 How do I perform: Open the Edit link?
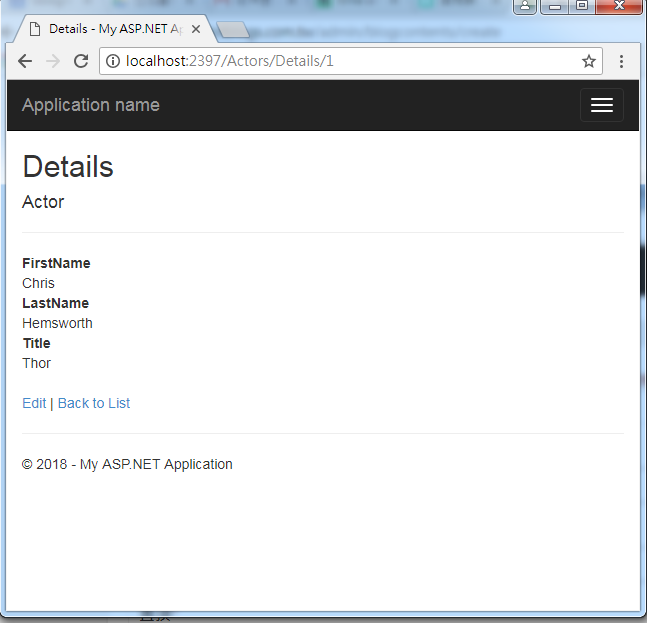[x=34, y=403]
